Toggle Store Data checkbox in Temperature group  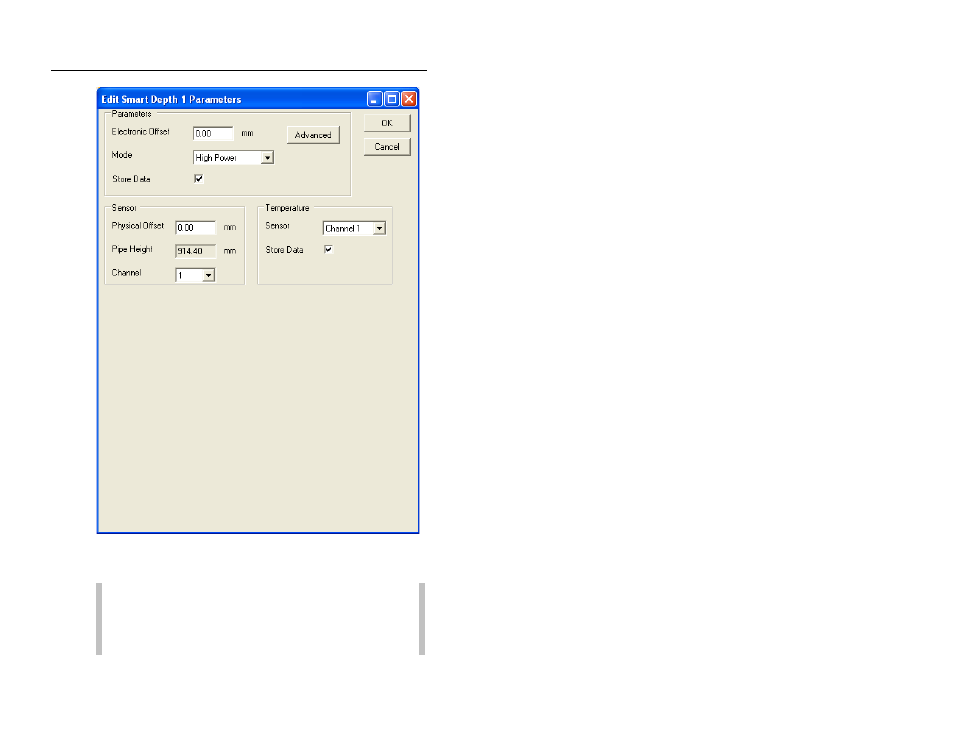(x=329, y=249)
